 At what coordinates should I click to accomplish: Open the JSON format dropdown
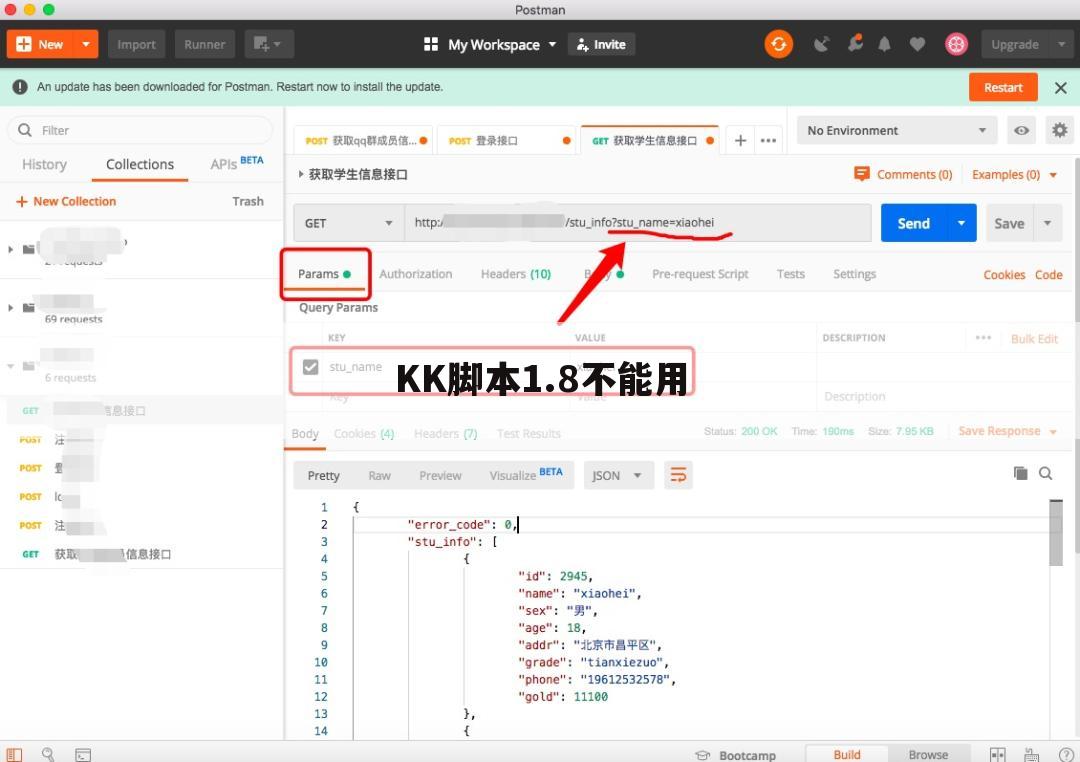click(618, 475)
